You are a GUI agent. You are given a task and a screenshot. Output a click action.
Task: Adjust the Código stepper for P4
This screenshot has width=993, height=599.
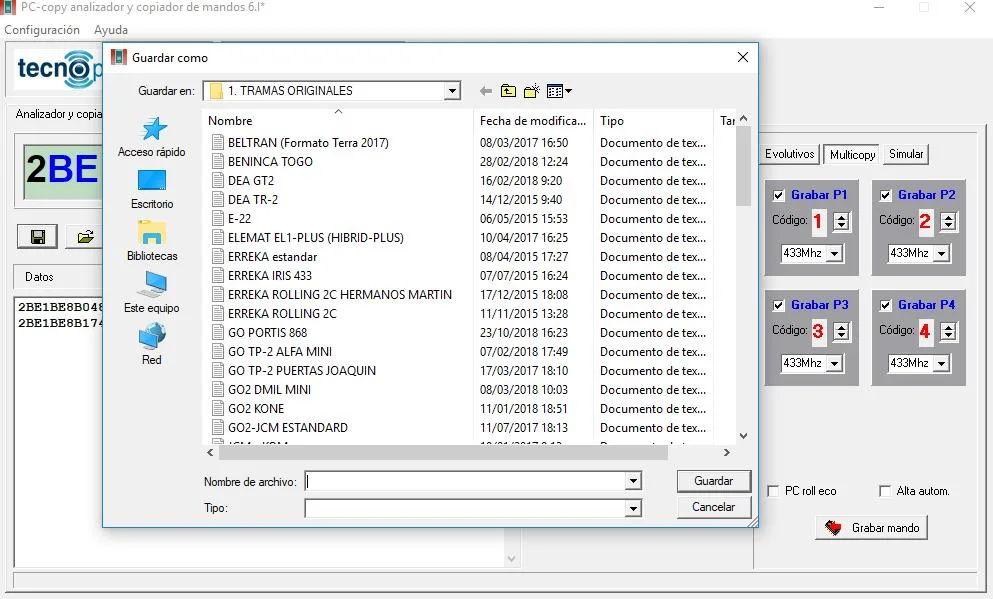pos(948,331)
